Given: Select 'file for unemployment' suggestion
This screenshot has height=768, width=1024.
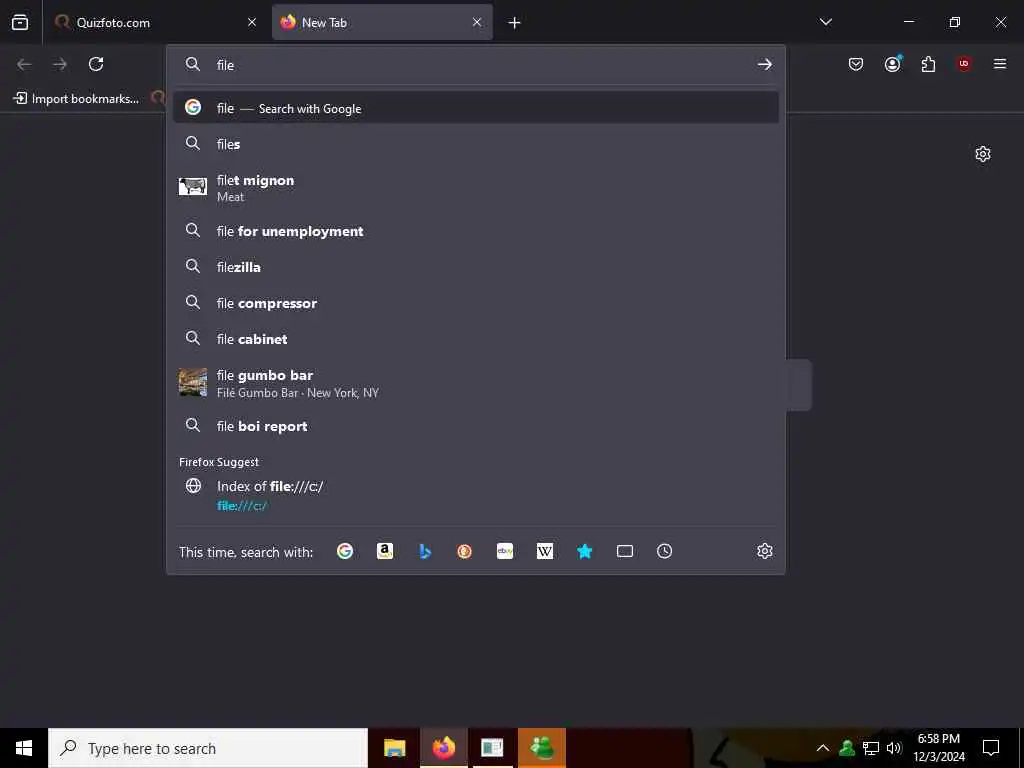Looking at the screenshot, I should 476,231.
